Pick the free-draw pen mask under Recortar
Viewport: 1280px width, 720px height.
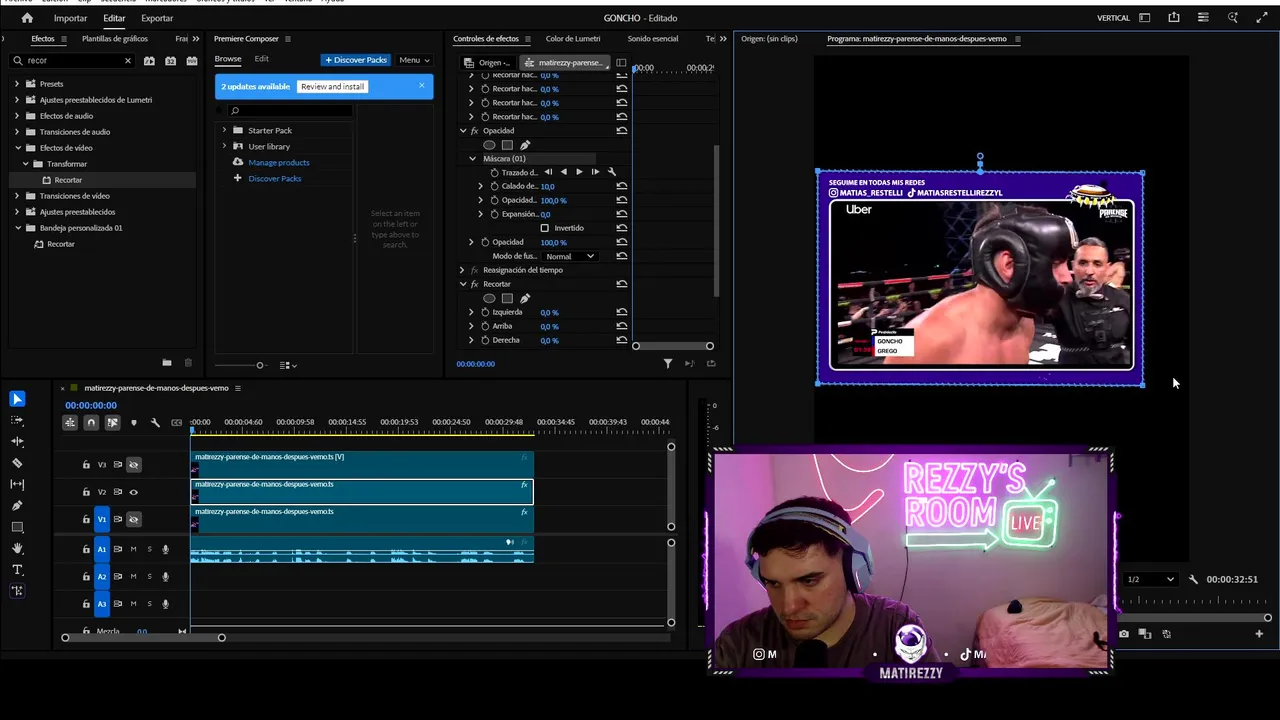525,298
